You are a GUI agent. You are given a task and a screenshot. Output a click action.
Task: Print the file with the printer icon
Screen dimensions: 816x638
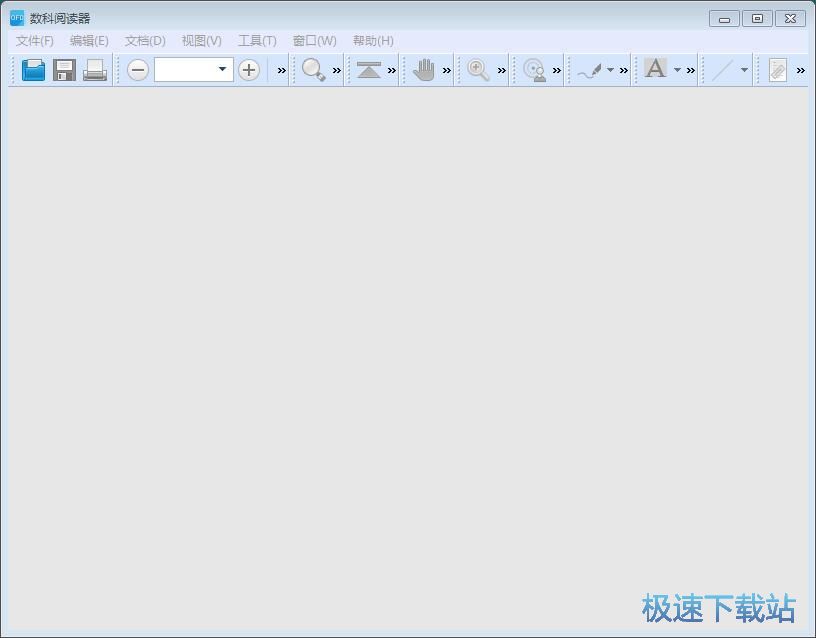(94, 69)
